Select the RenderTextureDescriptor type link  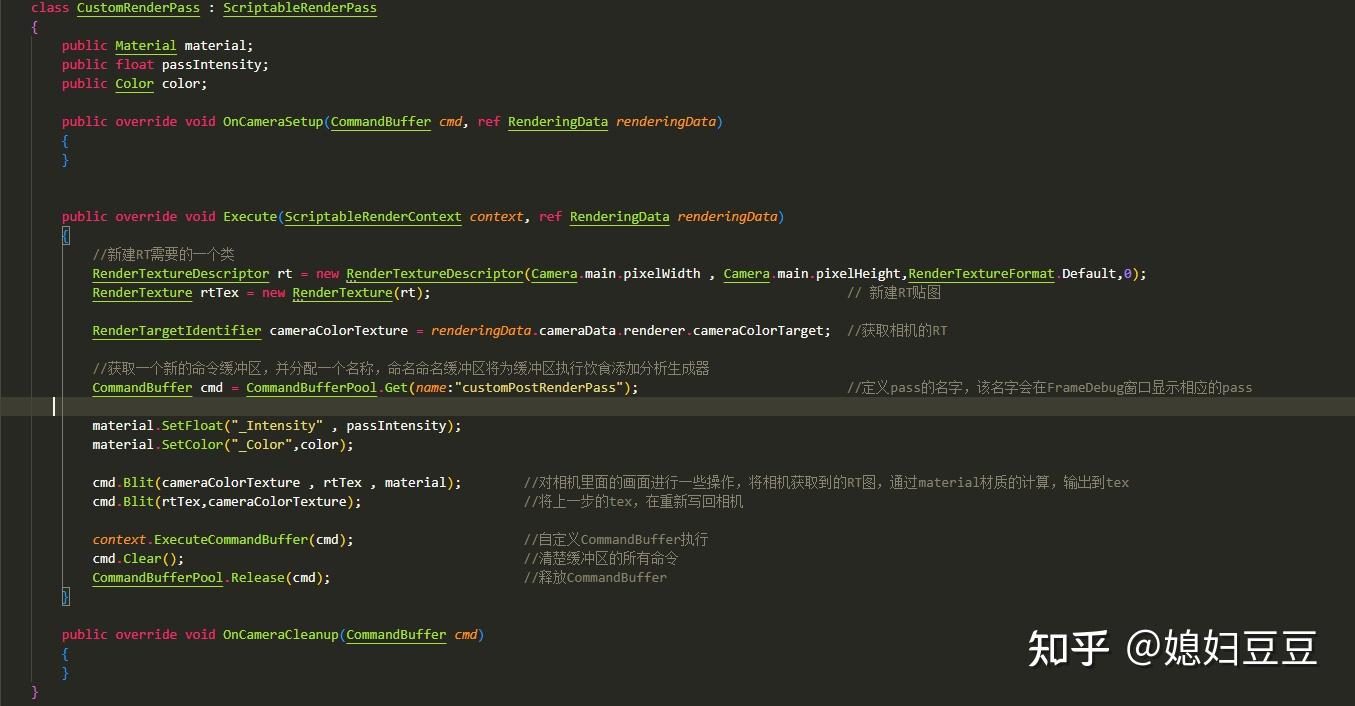coord(180,273)
